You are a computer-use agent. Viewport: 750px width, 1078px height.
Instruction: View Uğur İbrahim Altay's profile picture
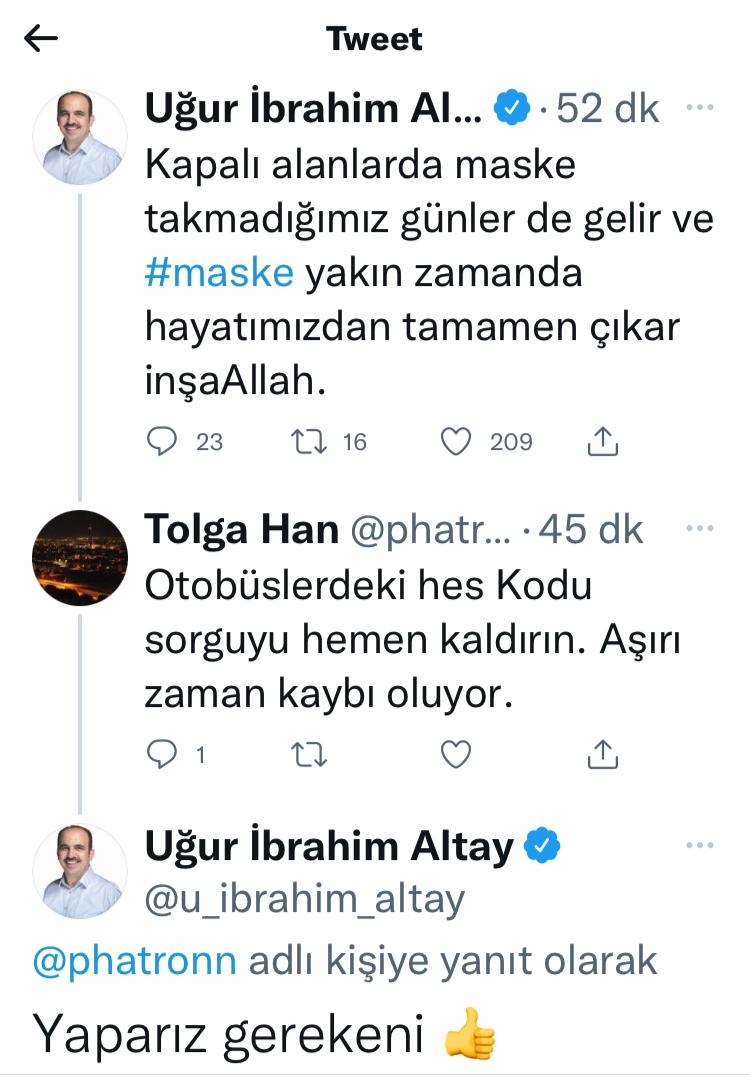tap(80, 135)
